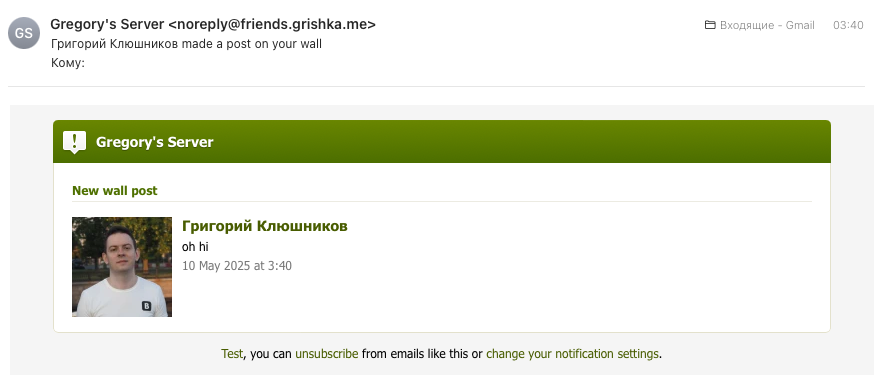The image size is (882, 382).
Task: Click the Test name link in footer
Action: (232, 354)
